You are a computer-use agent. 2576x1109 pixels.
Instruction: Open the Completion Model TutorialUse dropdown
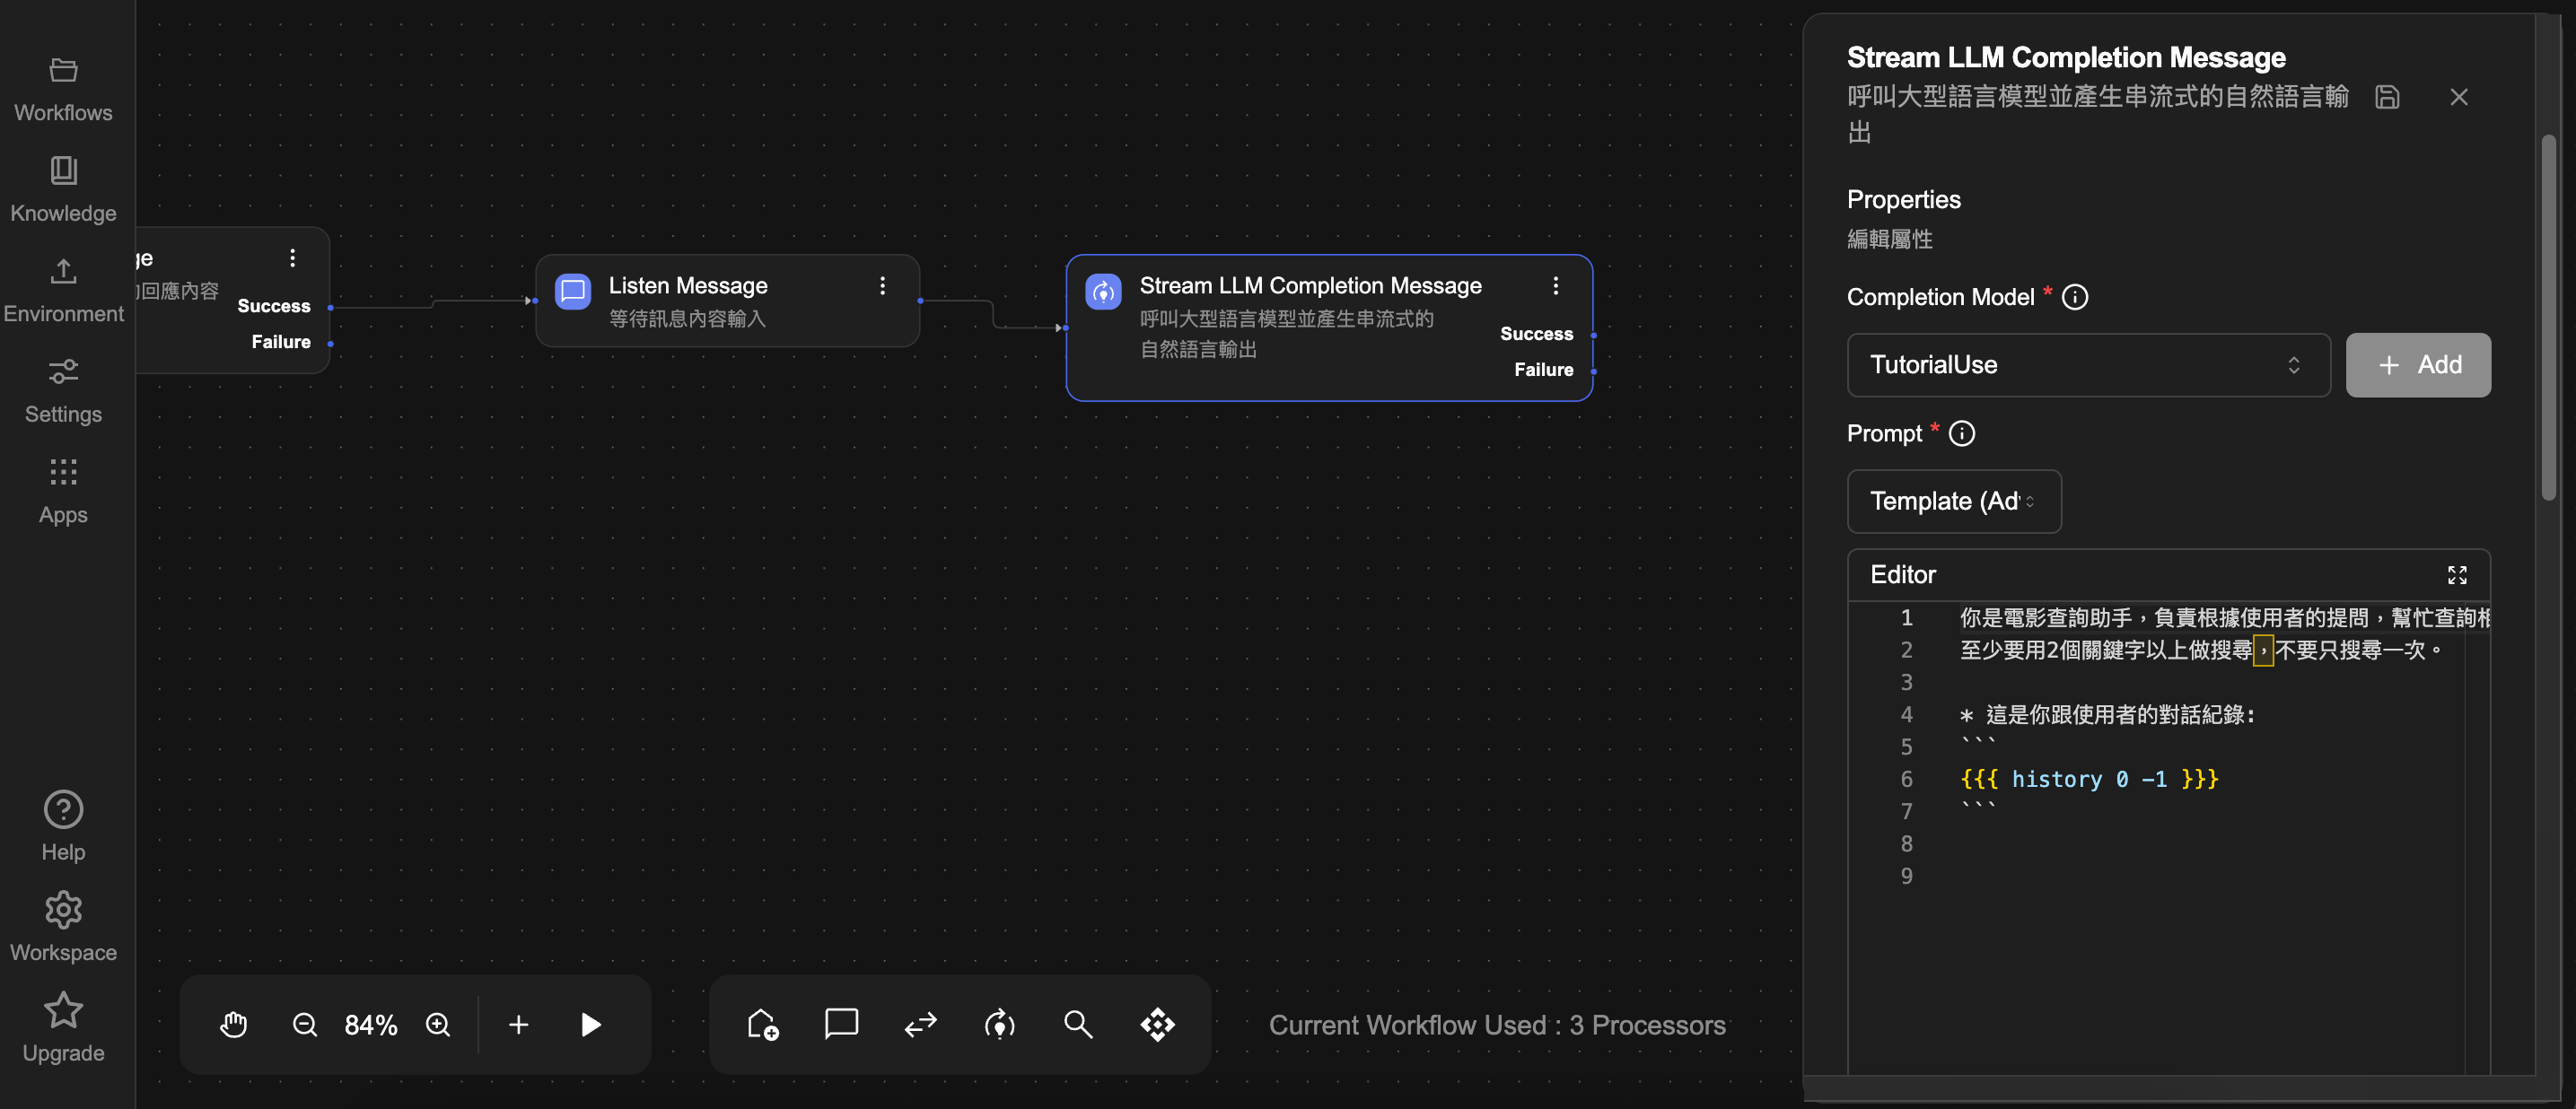point(2088,365)
